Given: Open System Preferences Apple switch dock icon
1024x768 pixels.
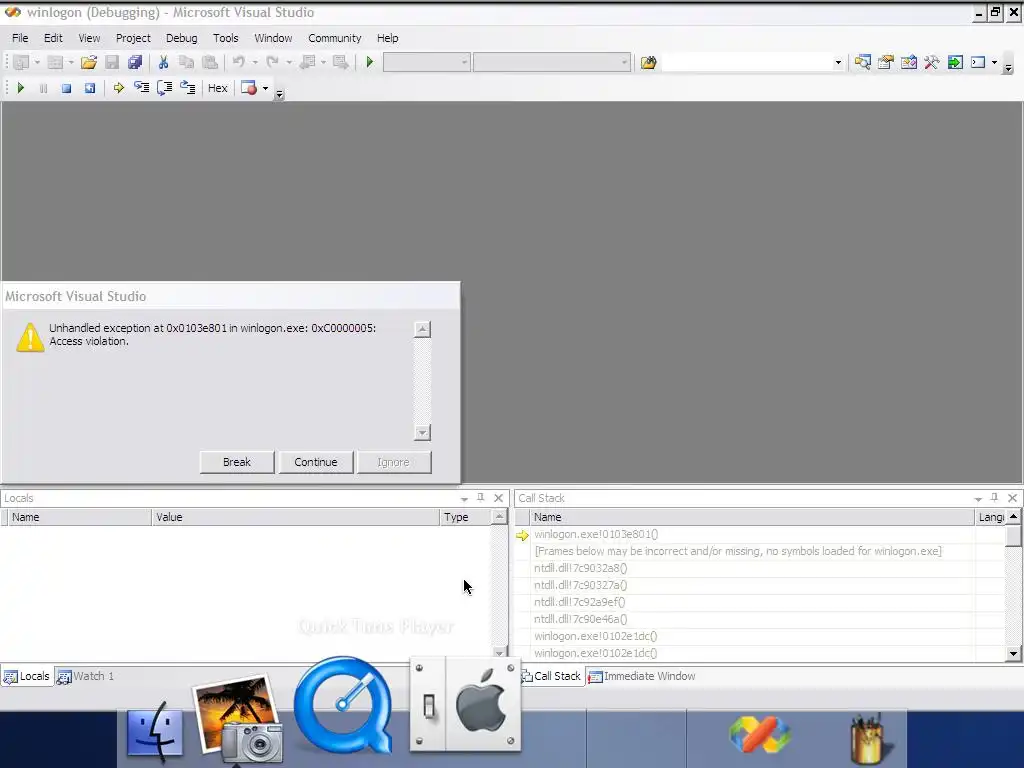Looking at the screenshot, I should click(465, 705).
